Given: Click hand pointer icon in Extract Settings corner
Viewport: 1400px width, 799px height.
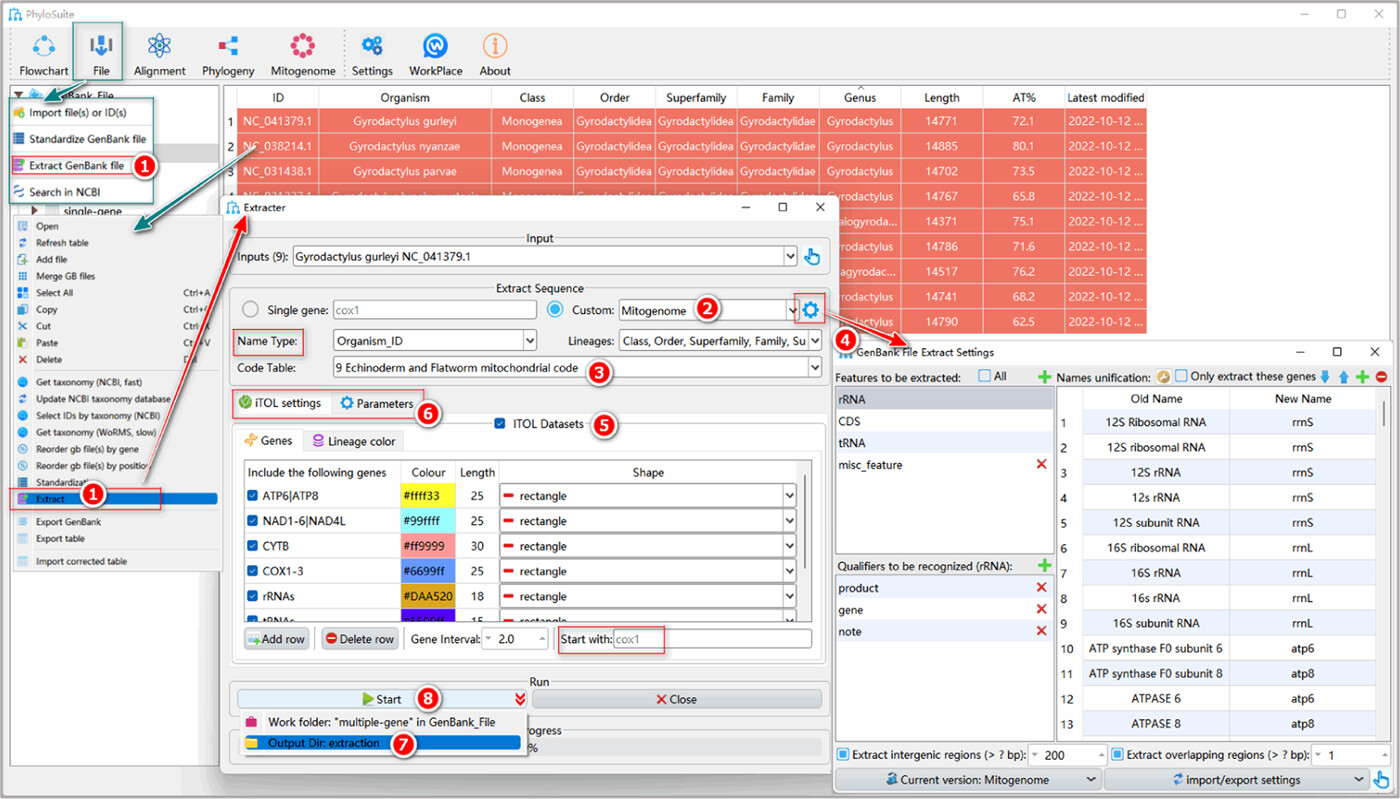Looking at the screenshot, I should (1382, 780).
